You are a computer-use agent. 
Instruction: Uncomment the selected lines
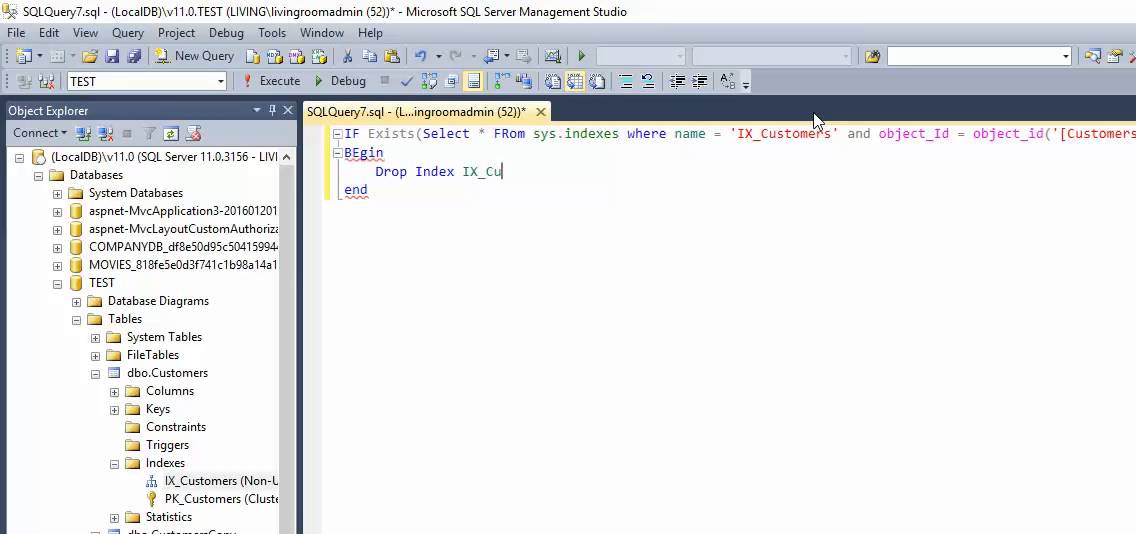(648, 81)
